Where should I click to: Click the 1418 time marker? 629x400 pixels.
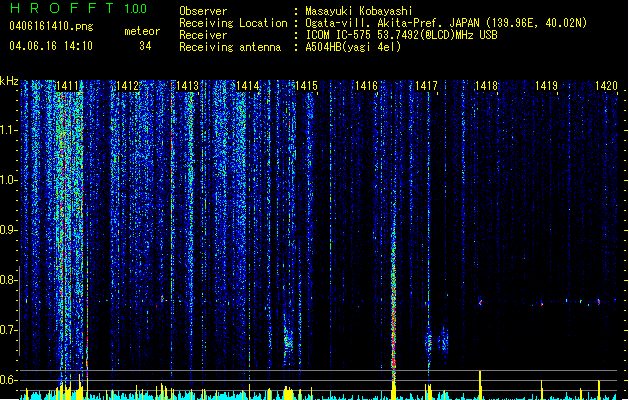tap(486, 86)
